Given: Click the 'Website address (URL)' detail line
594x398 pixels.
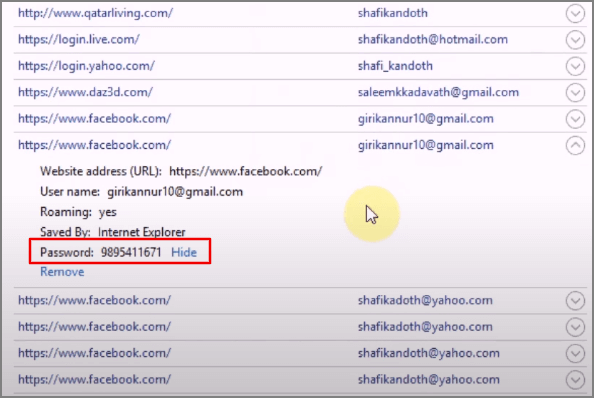Looking at the screenshot, I should click(x=181, y=172).
